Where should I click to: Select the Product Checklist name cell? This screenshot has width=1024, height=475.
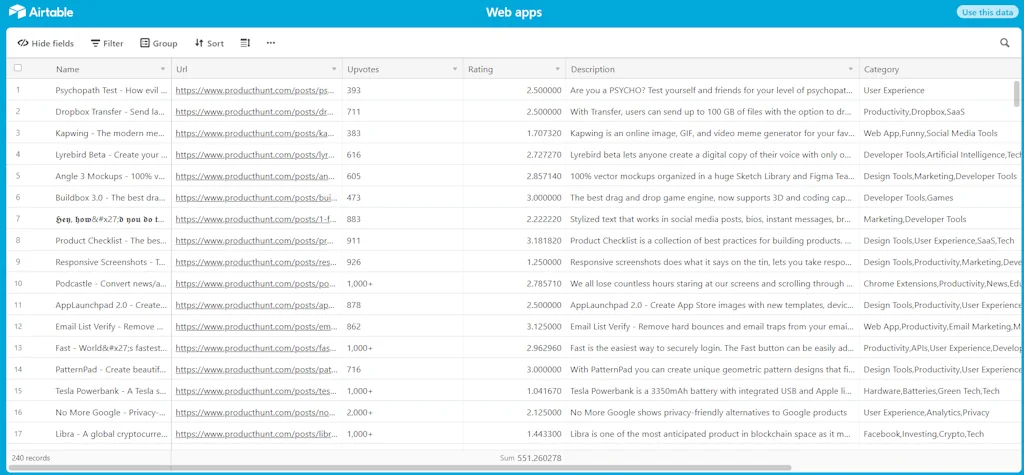pyautogui.click(x=111, y=240)
